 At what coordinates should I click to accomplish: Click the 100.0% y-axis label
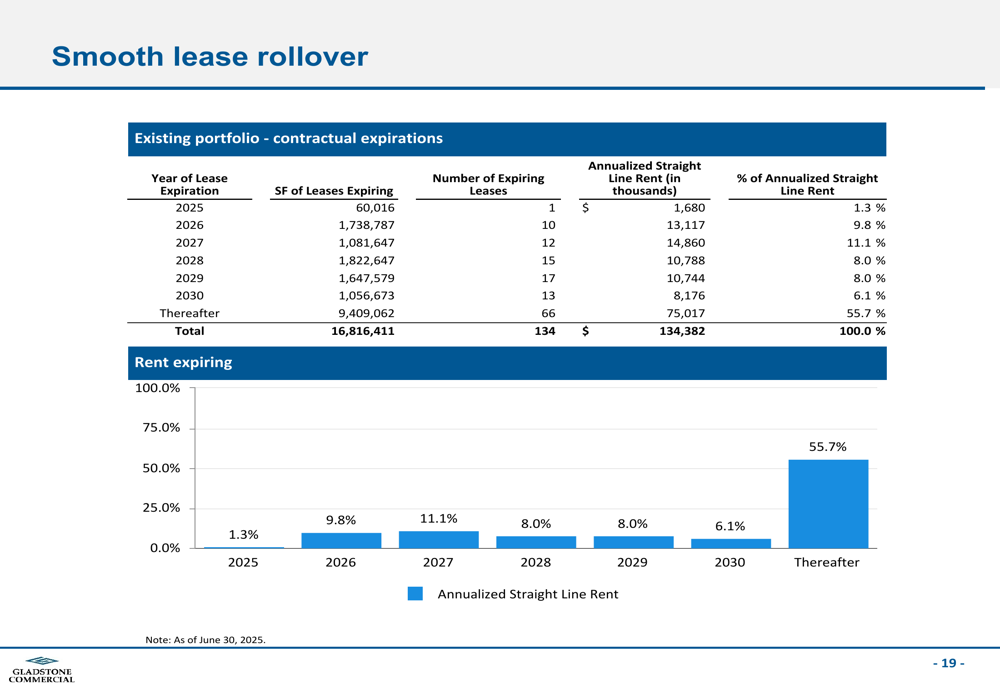(158, 388)
